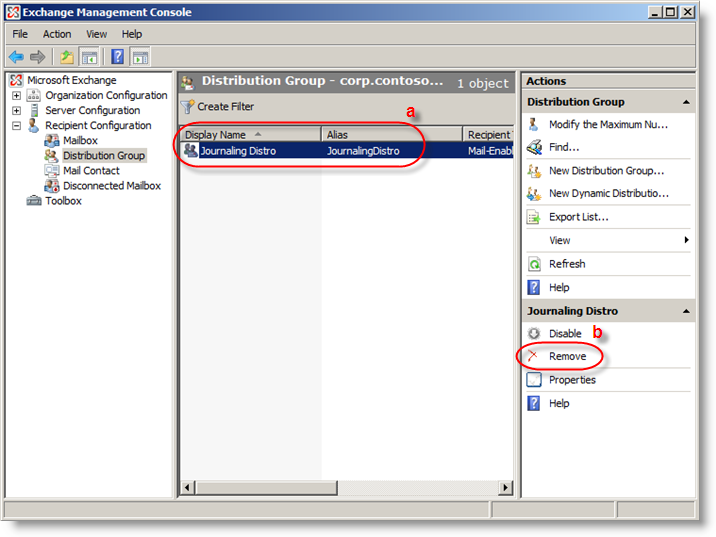Click the Modify the Maximum Number action icon
Screen dimensions: 716x537
(x=533, y=124)
